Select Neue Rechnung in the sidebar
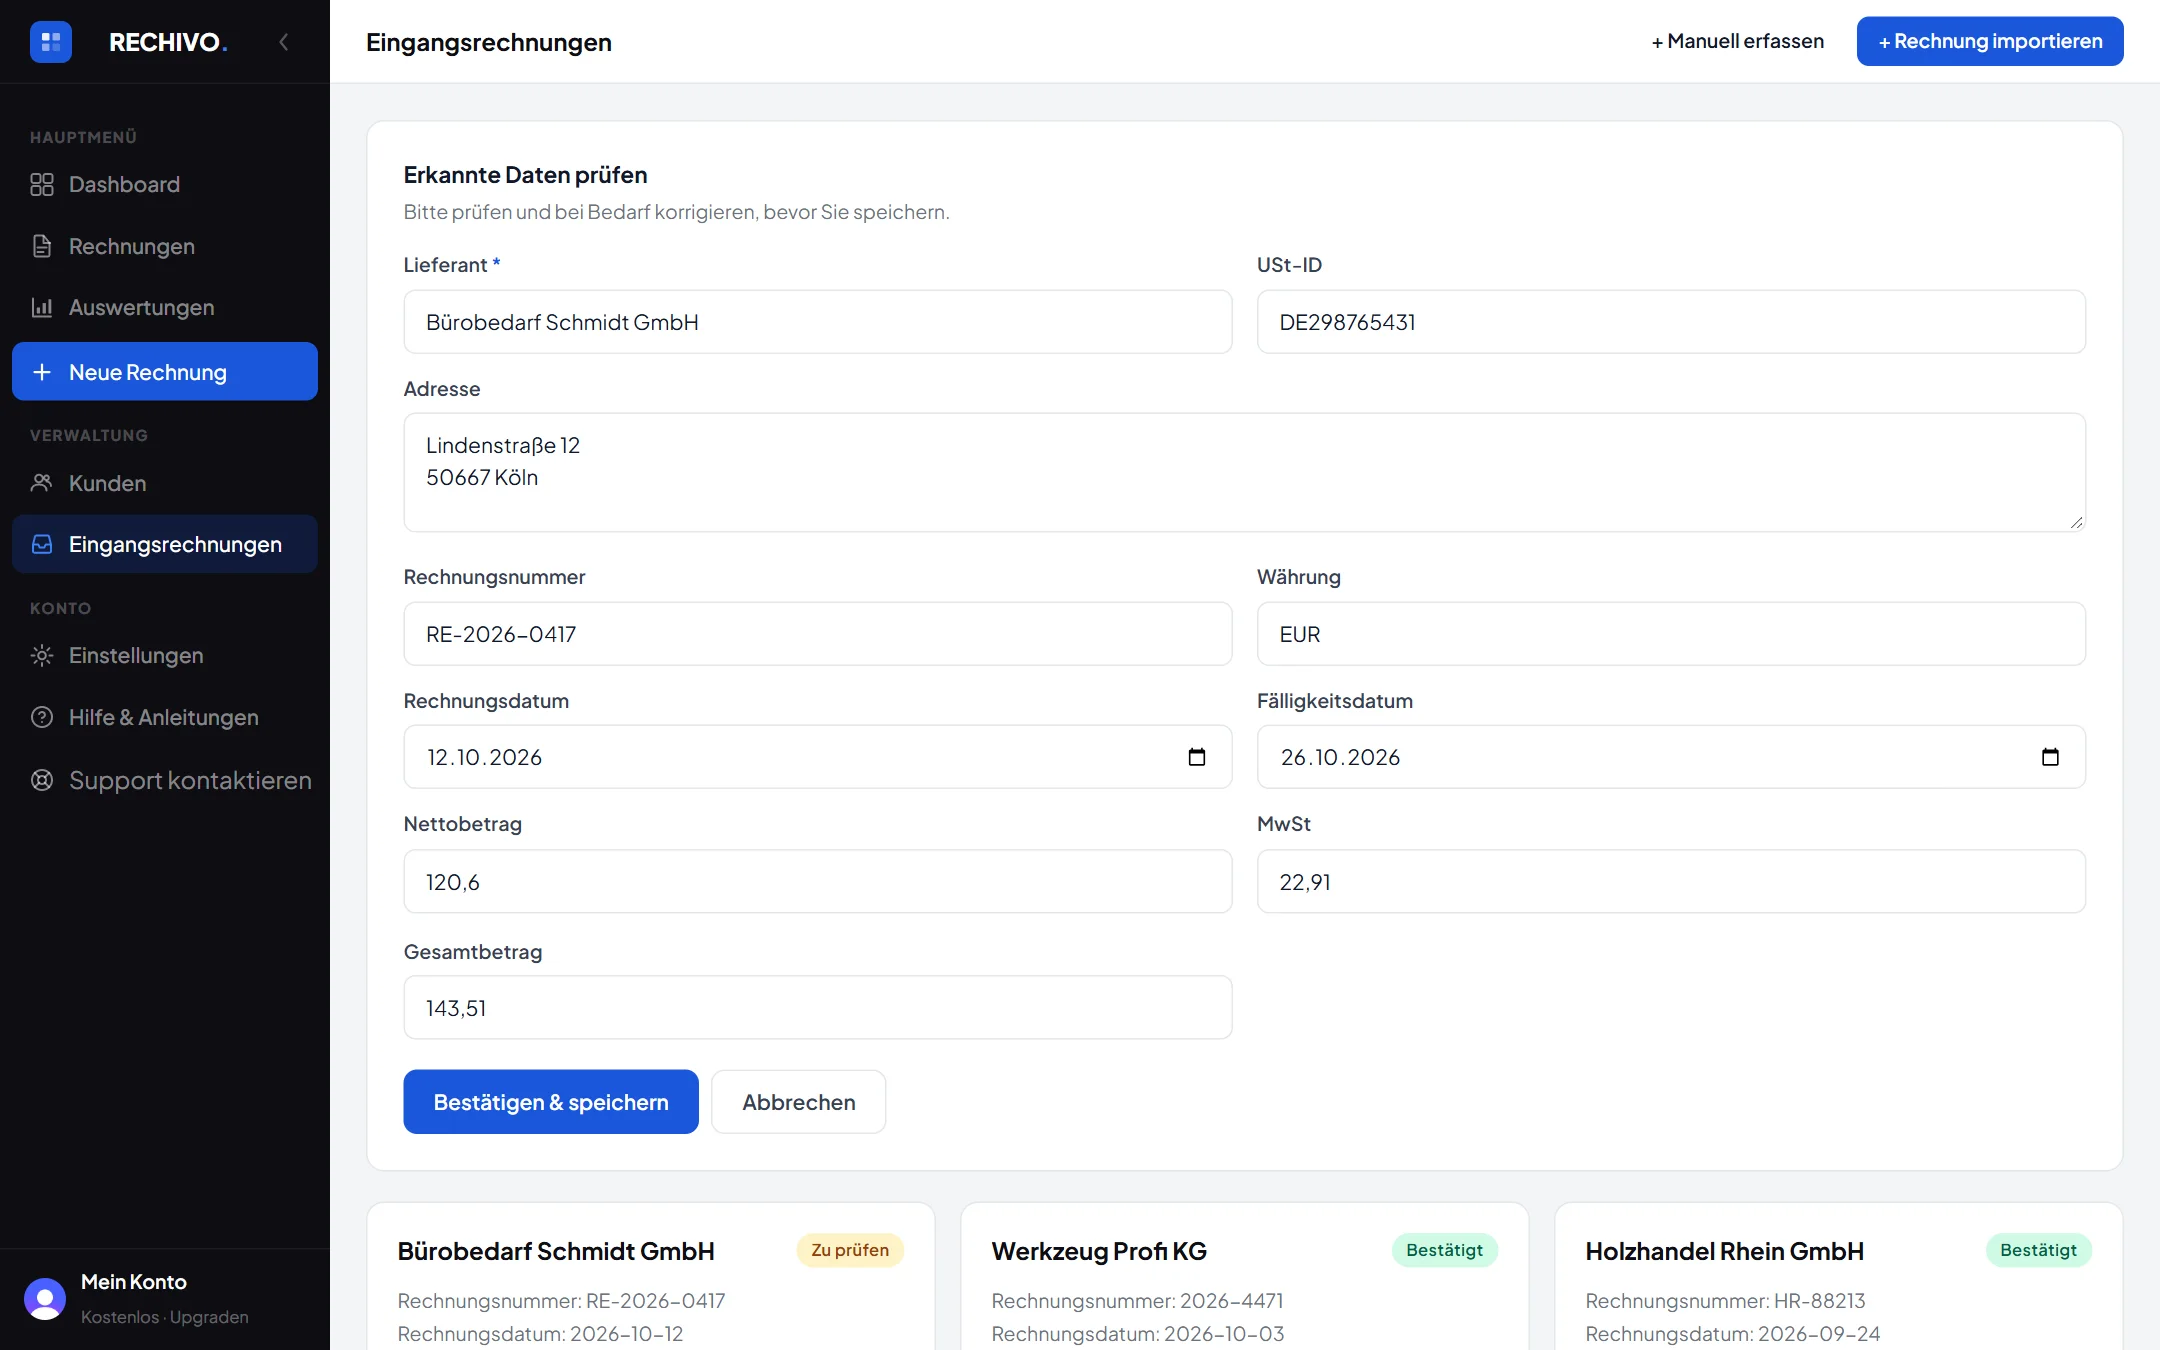 point(165,372)
